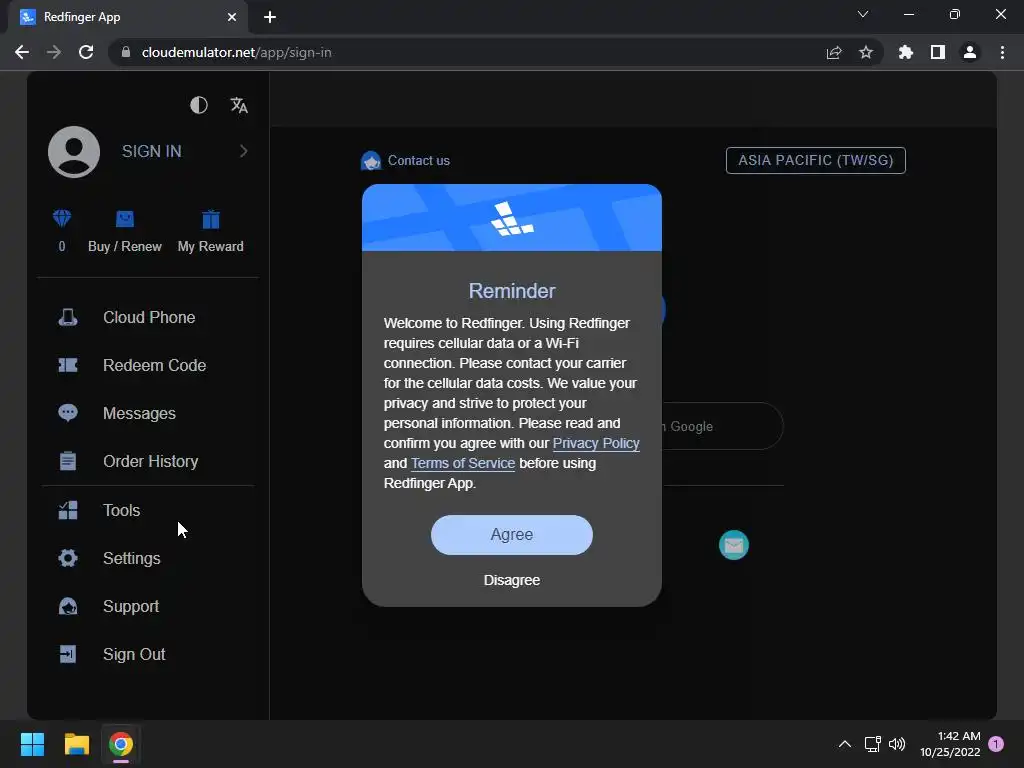Click the share this page icon
This screenshot has width=1024, height=768.
click(834, 52)
